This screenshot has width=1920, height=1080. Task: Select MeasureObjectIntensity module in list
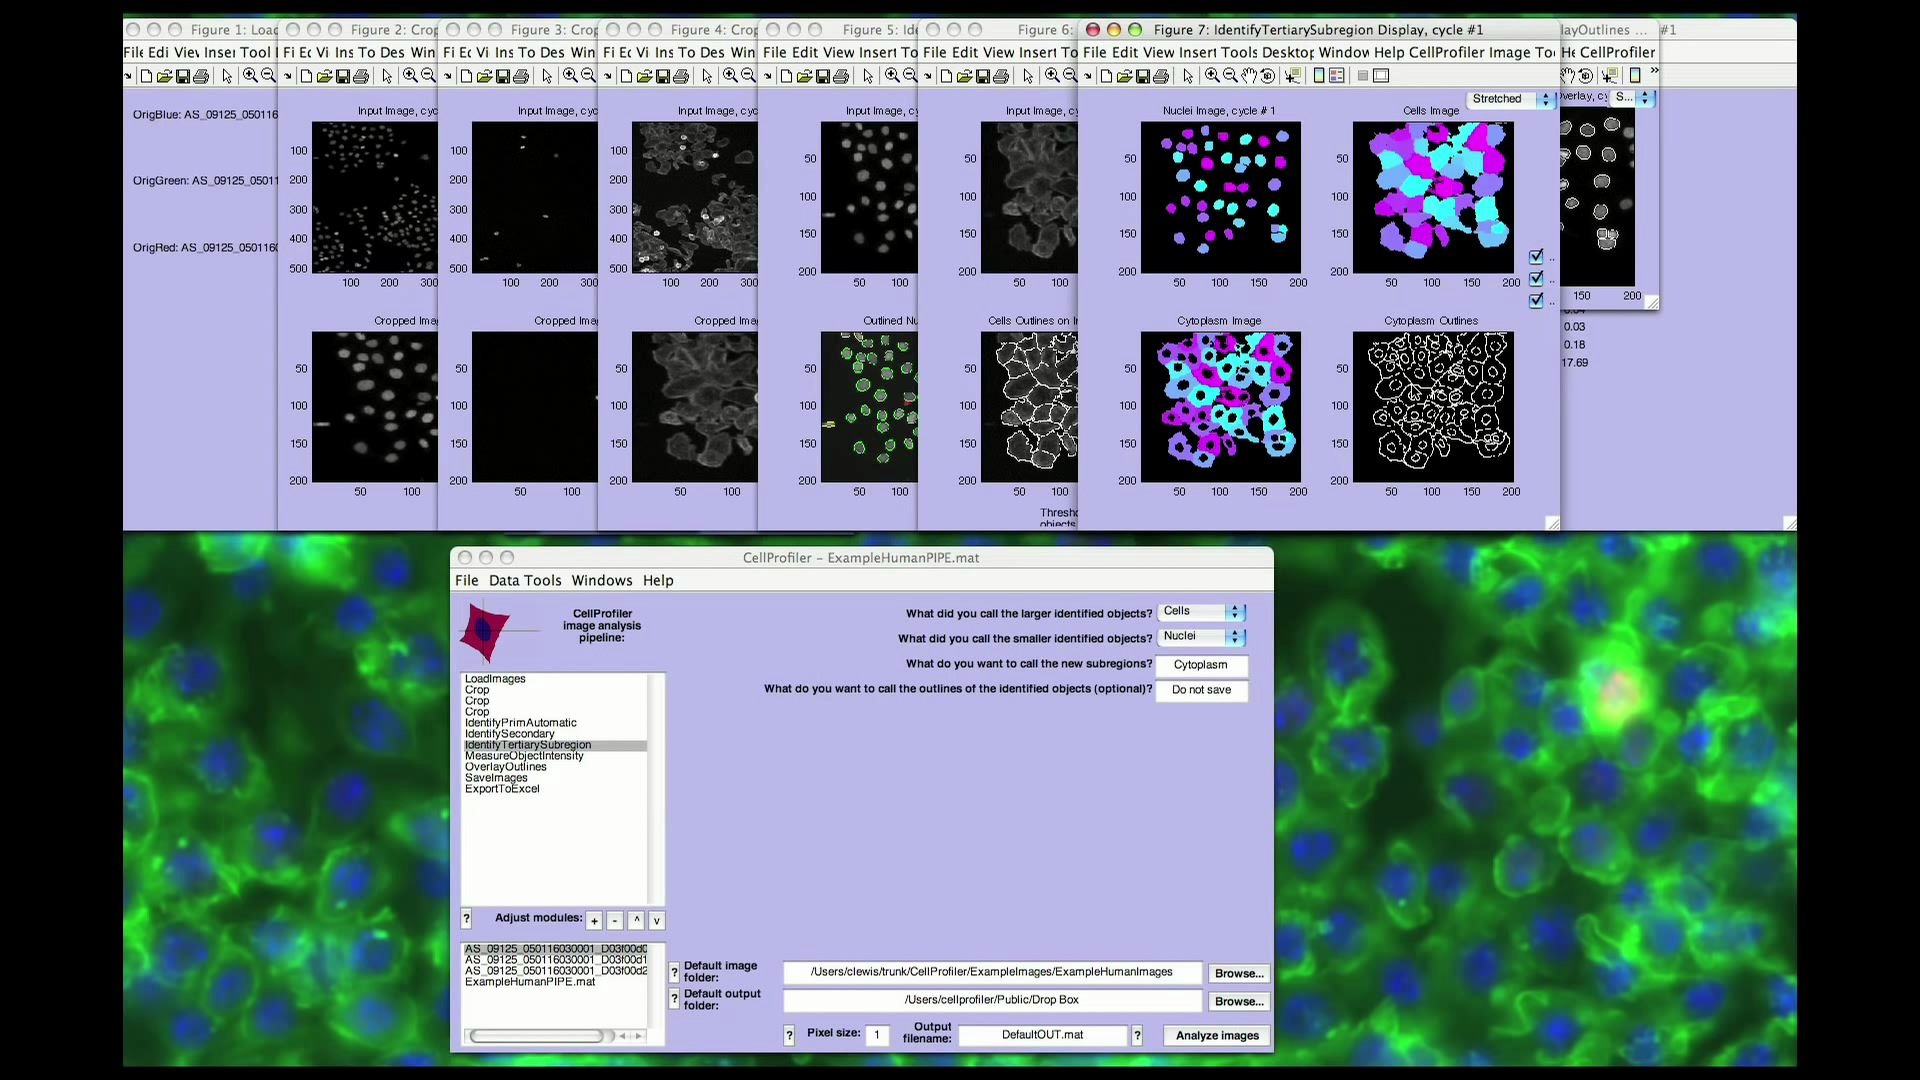coord(524,756)
